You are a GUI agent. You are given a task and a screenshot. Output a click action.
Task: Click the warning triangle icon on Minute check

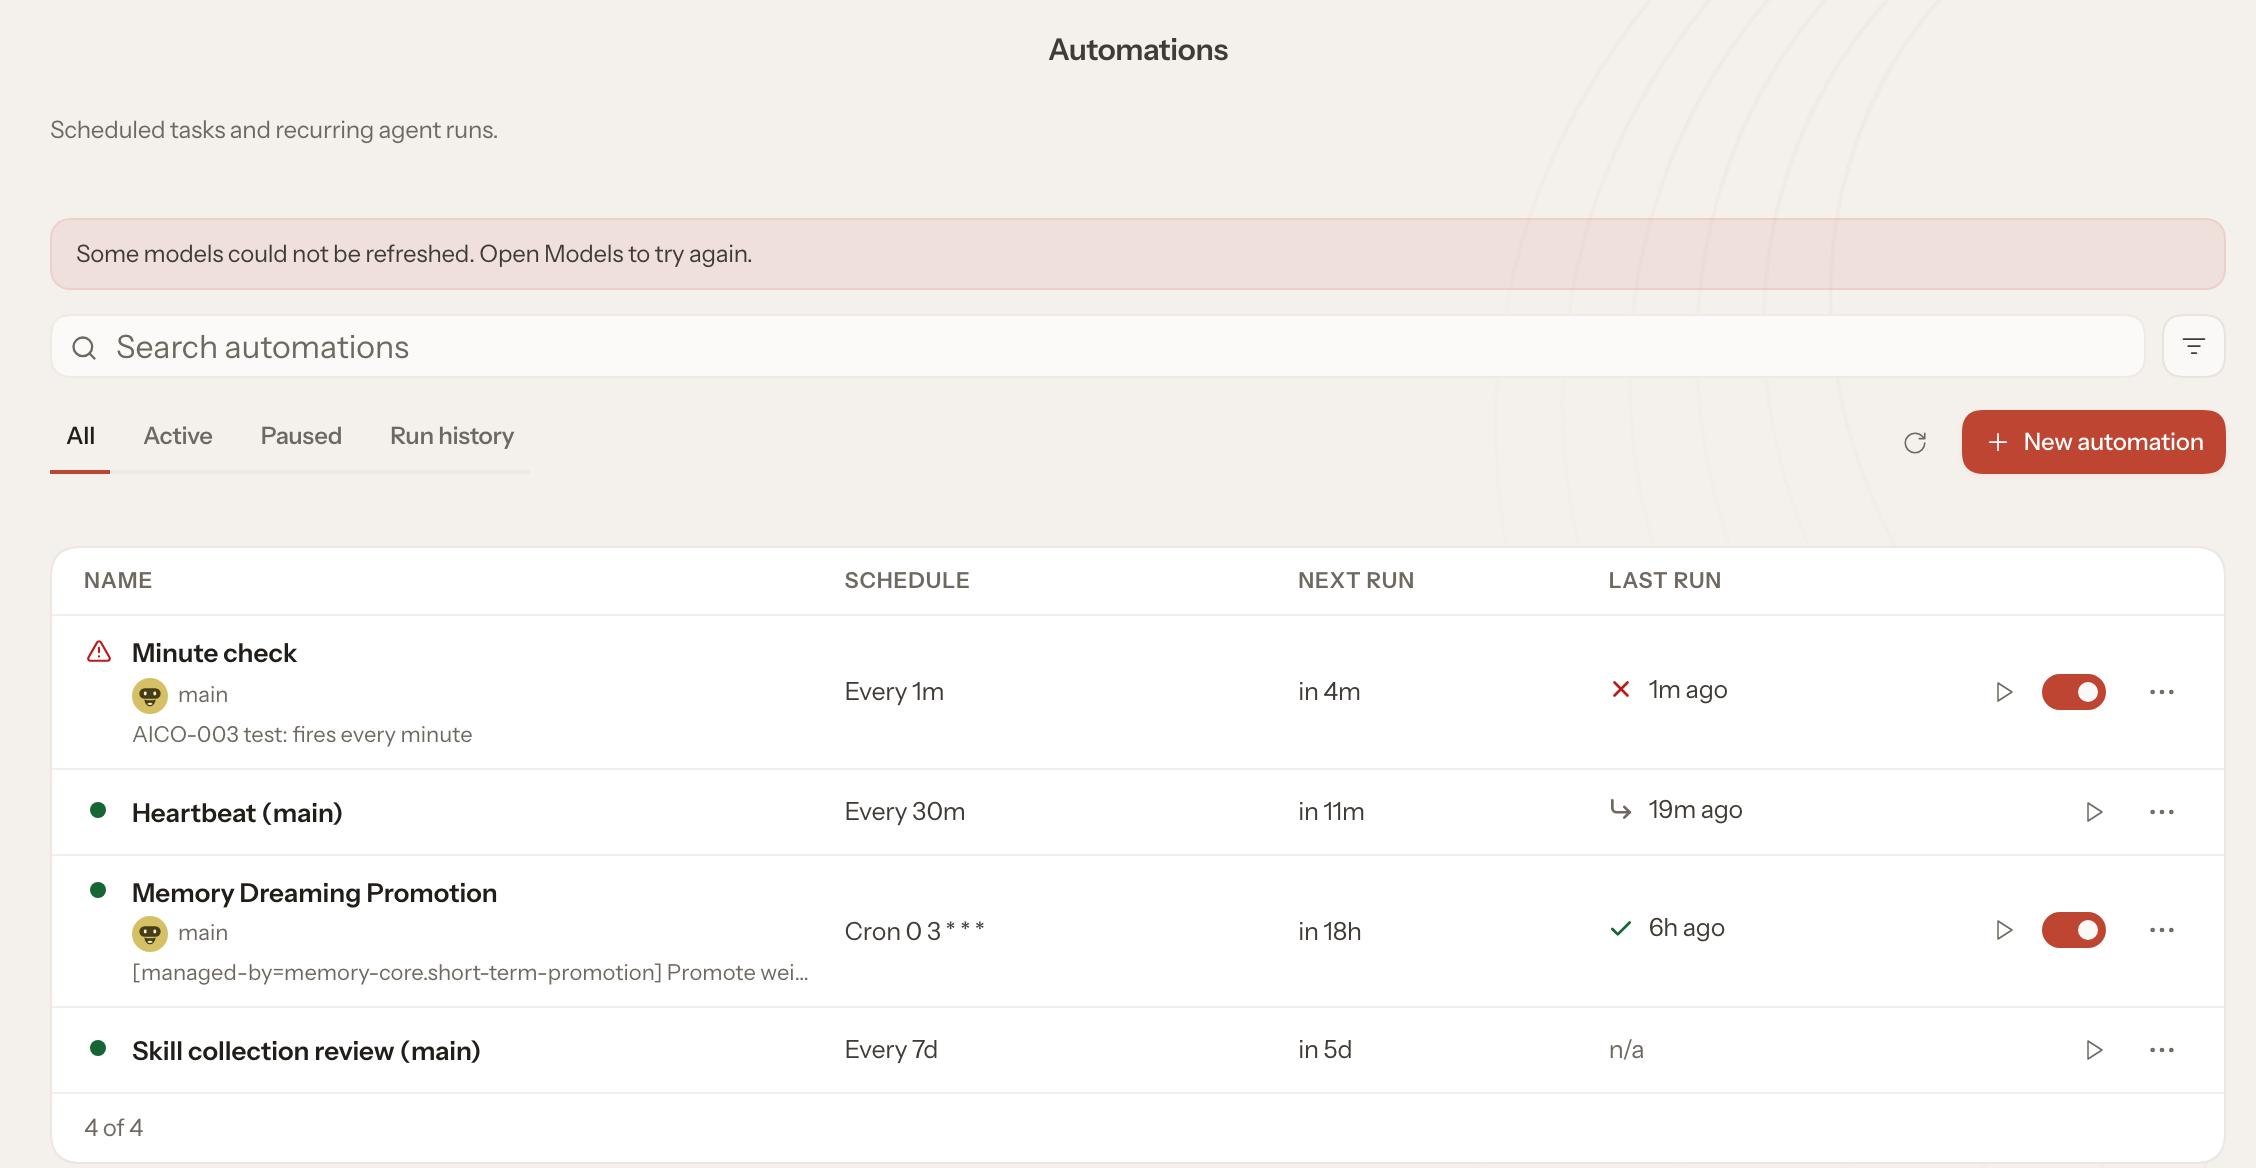99,652
